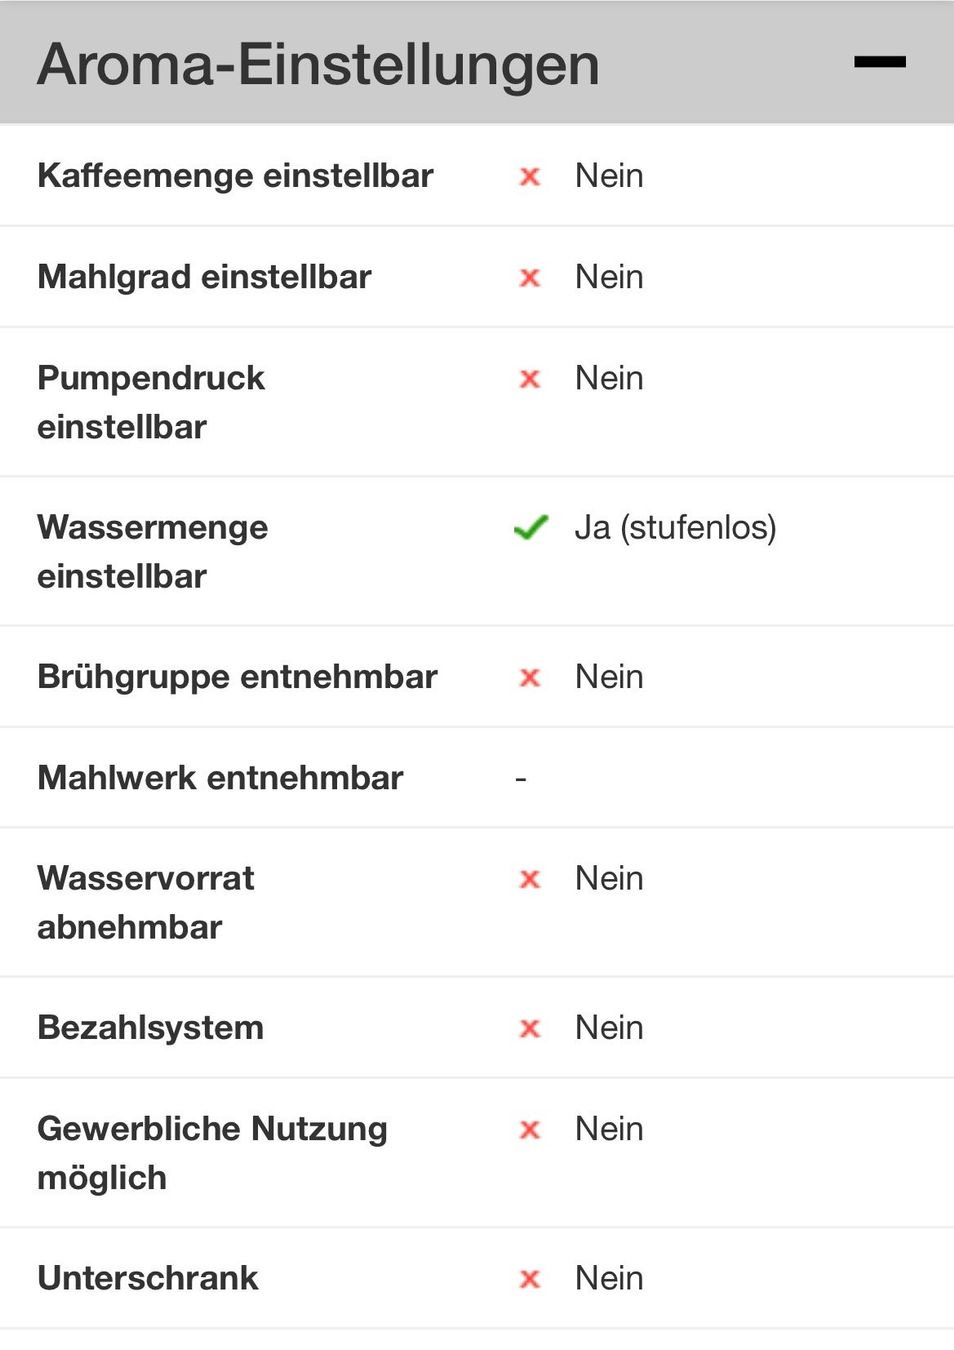Viewport: 954px width, 1350px height.
Task: Select the Mahlgrad einstellbar label
Action: [x=204, y=277]
